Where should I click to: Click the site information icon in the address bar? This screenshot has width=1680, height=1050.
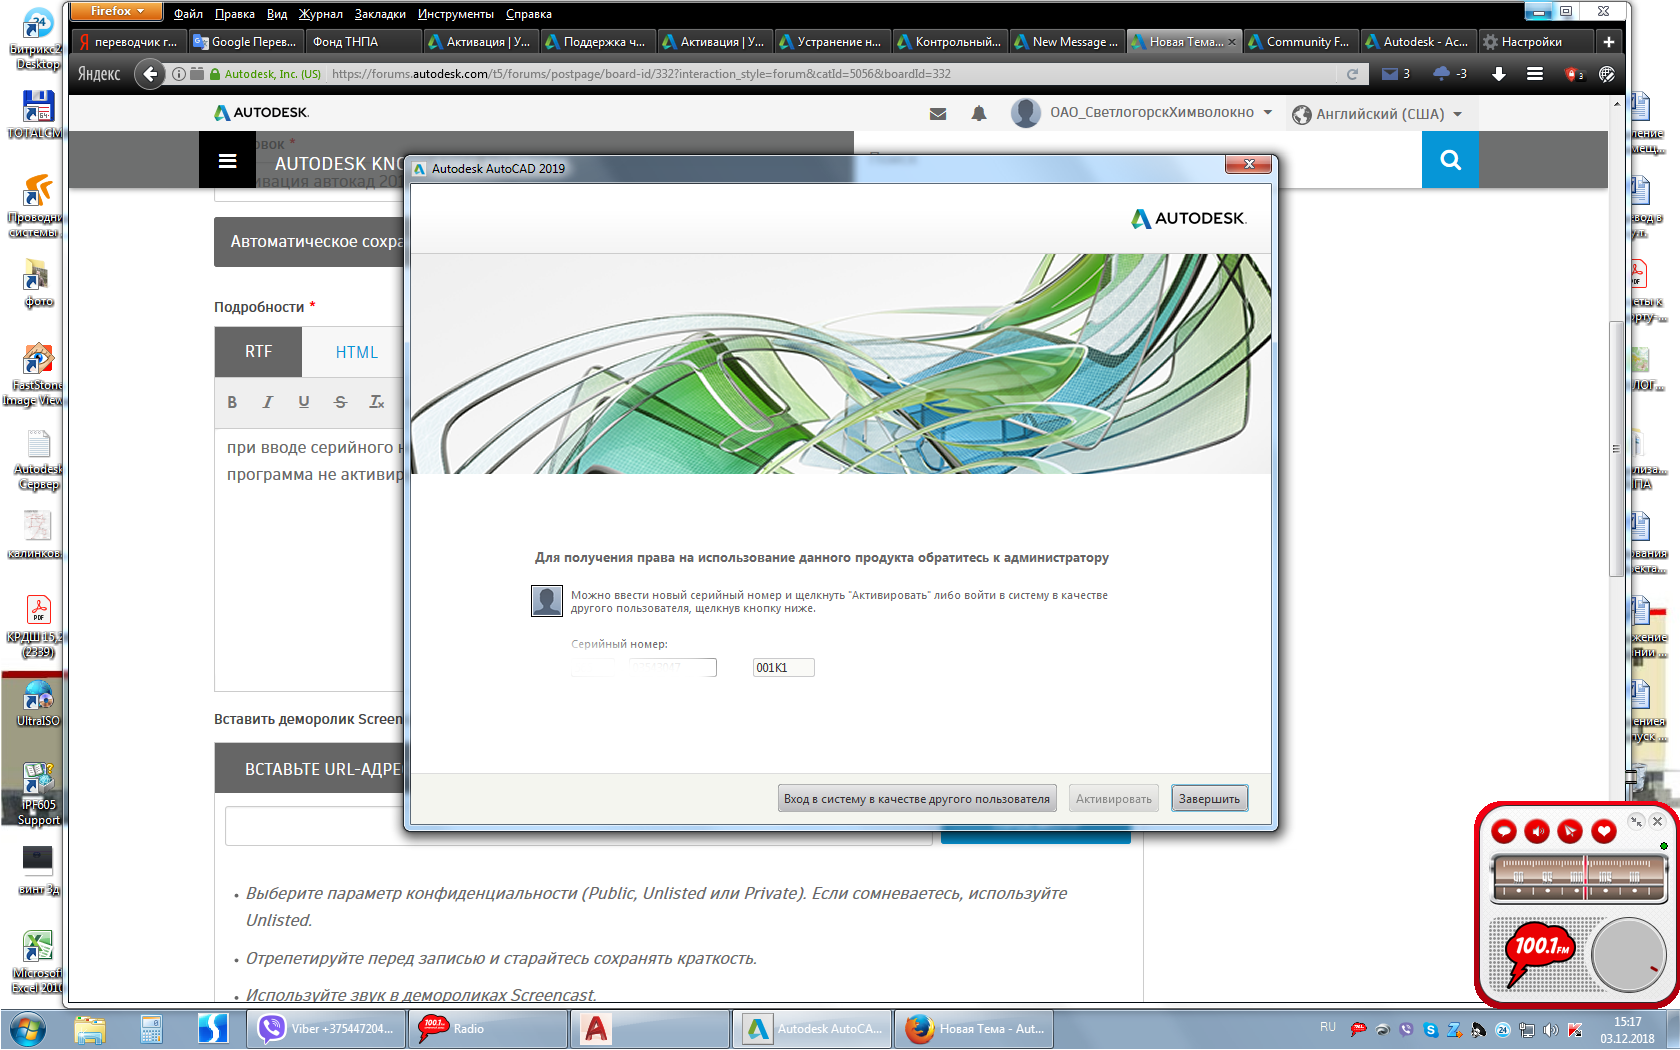pyautogui.click(x=178, y=74)
